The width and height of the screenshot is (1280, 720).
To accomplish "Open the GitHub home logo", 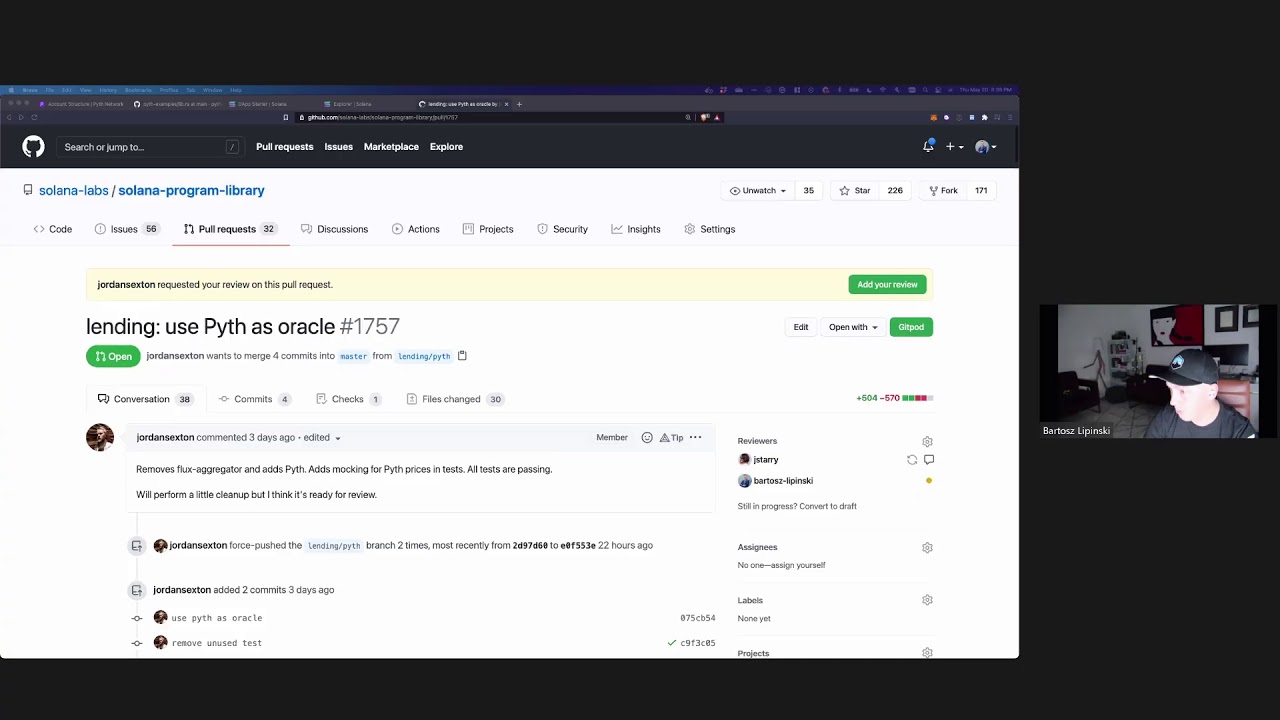I will tap(33, 147).
